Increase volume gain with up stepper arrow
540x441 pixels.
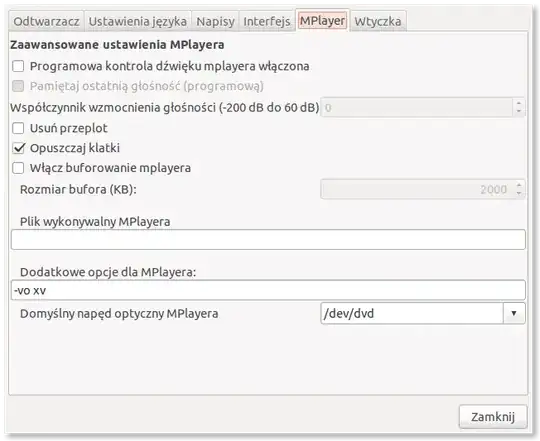[x=519, y=103]
